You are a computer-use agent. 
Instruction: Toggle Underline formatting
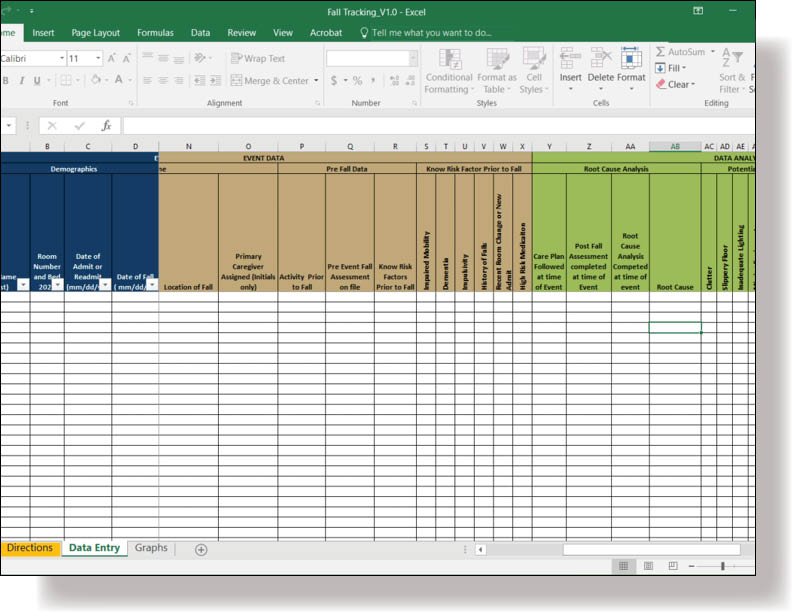click(x=37, y=80)
